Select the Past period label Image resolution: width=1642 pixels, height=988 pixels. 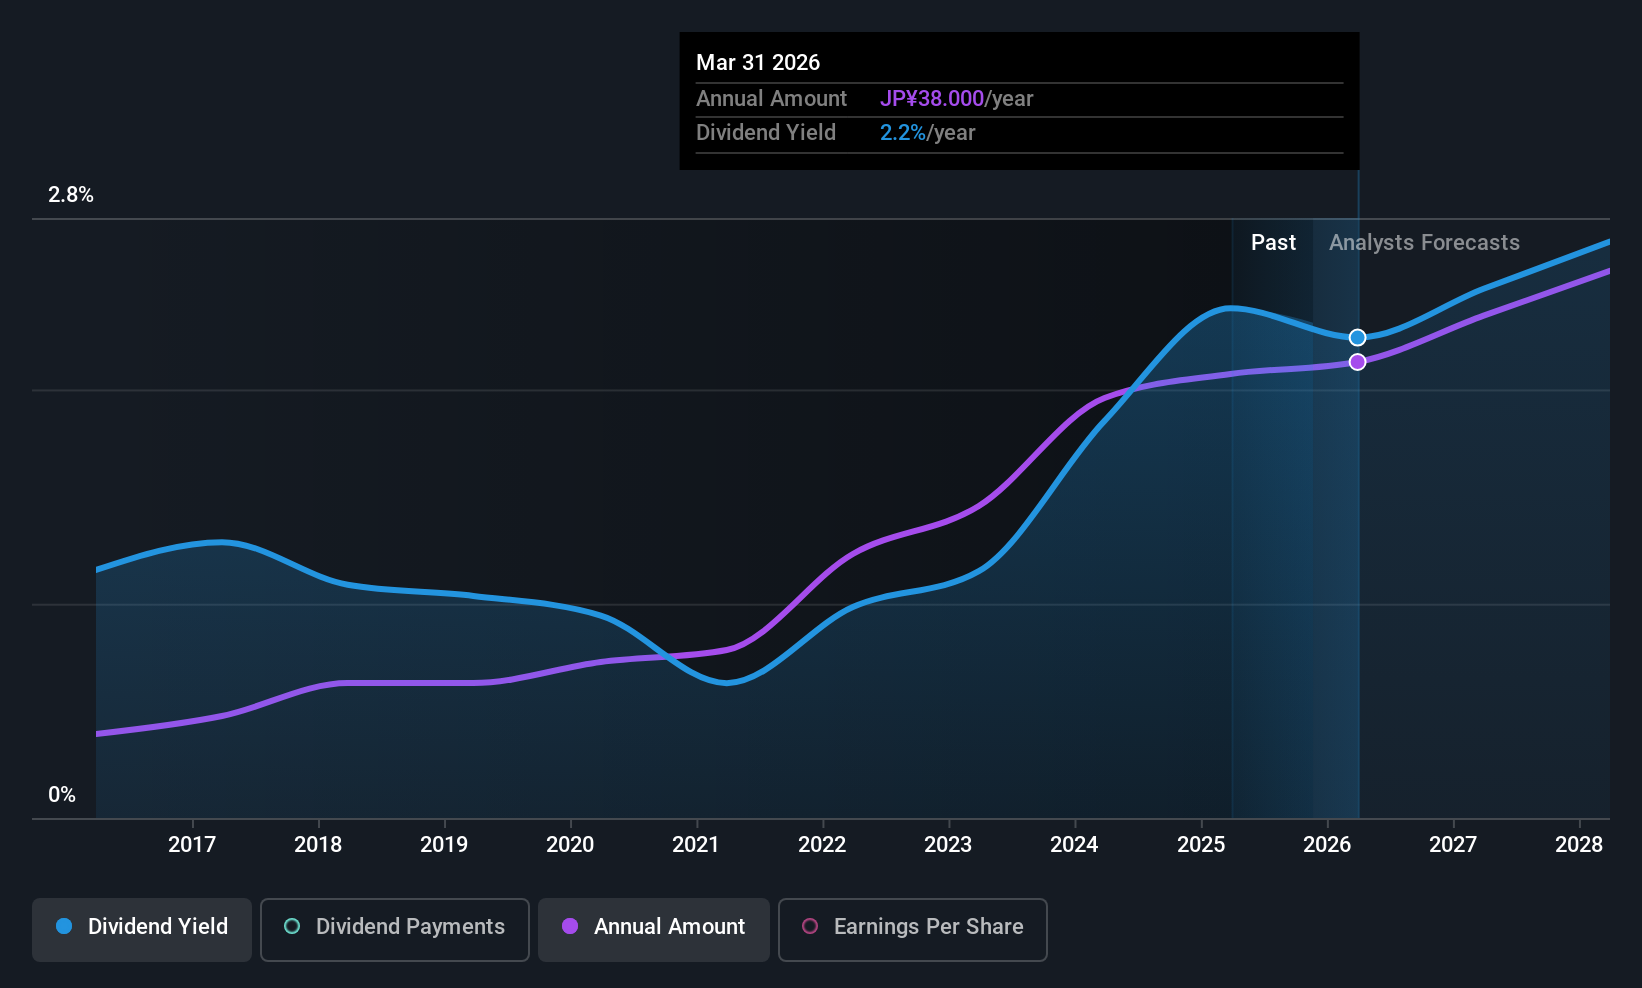point(1273,243)
